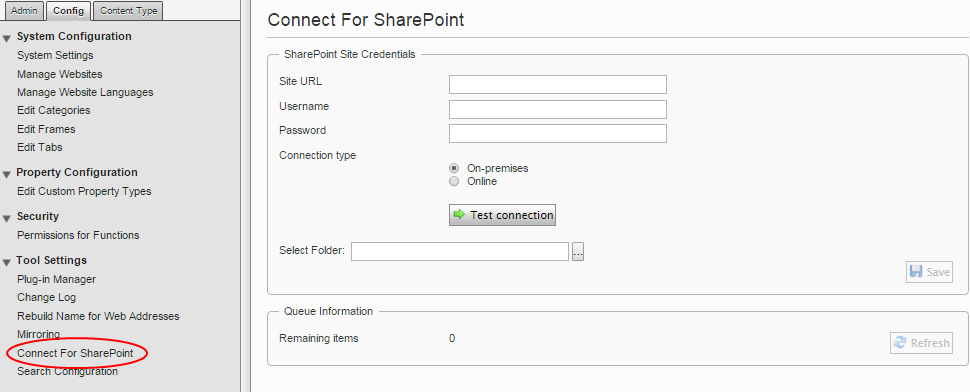This screenshot has height=392, width=970.
Task: Focus the Username input field
Action: 557,109
